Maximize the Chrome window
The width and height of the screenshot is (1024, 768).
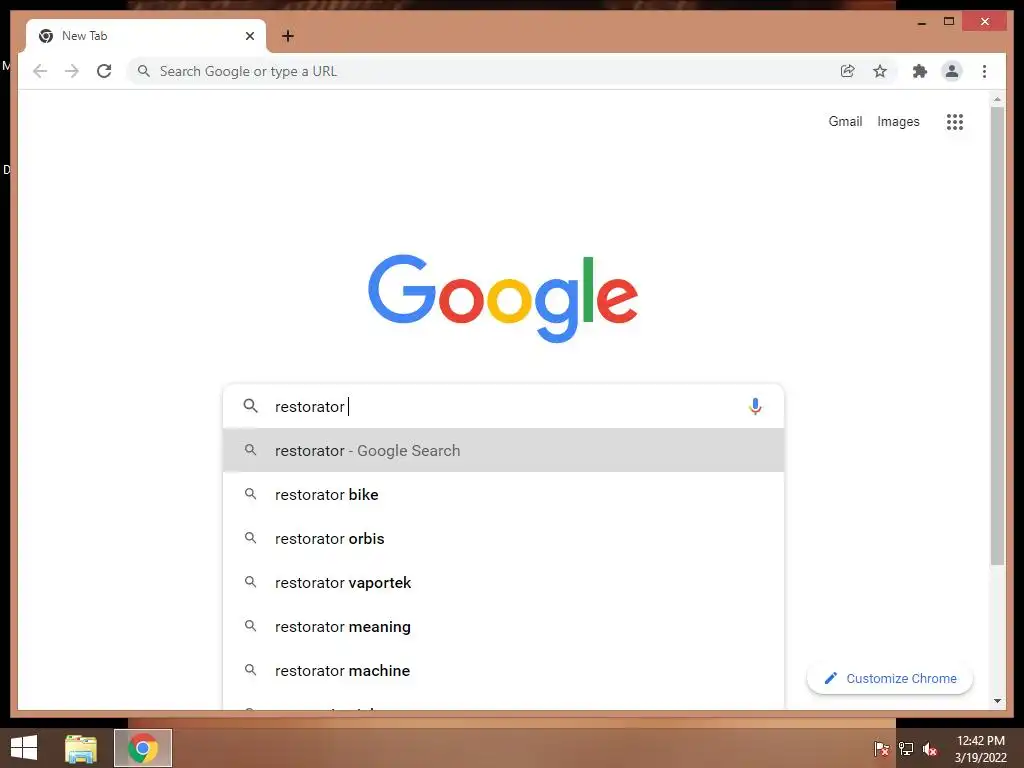949,22
